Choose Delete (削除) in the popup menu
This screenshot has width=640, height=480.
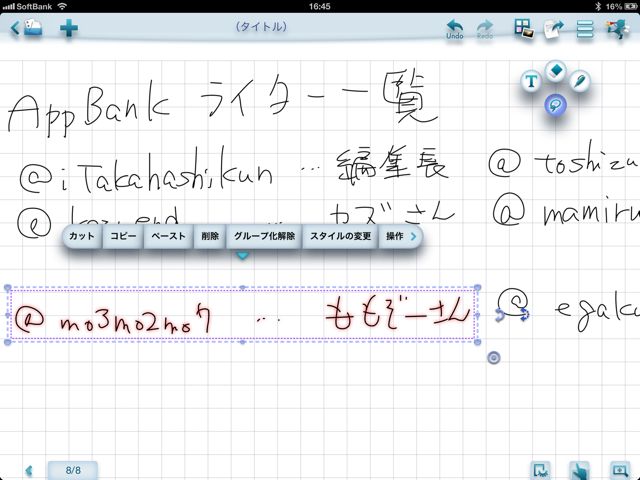(210, 236)
